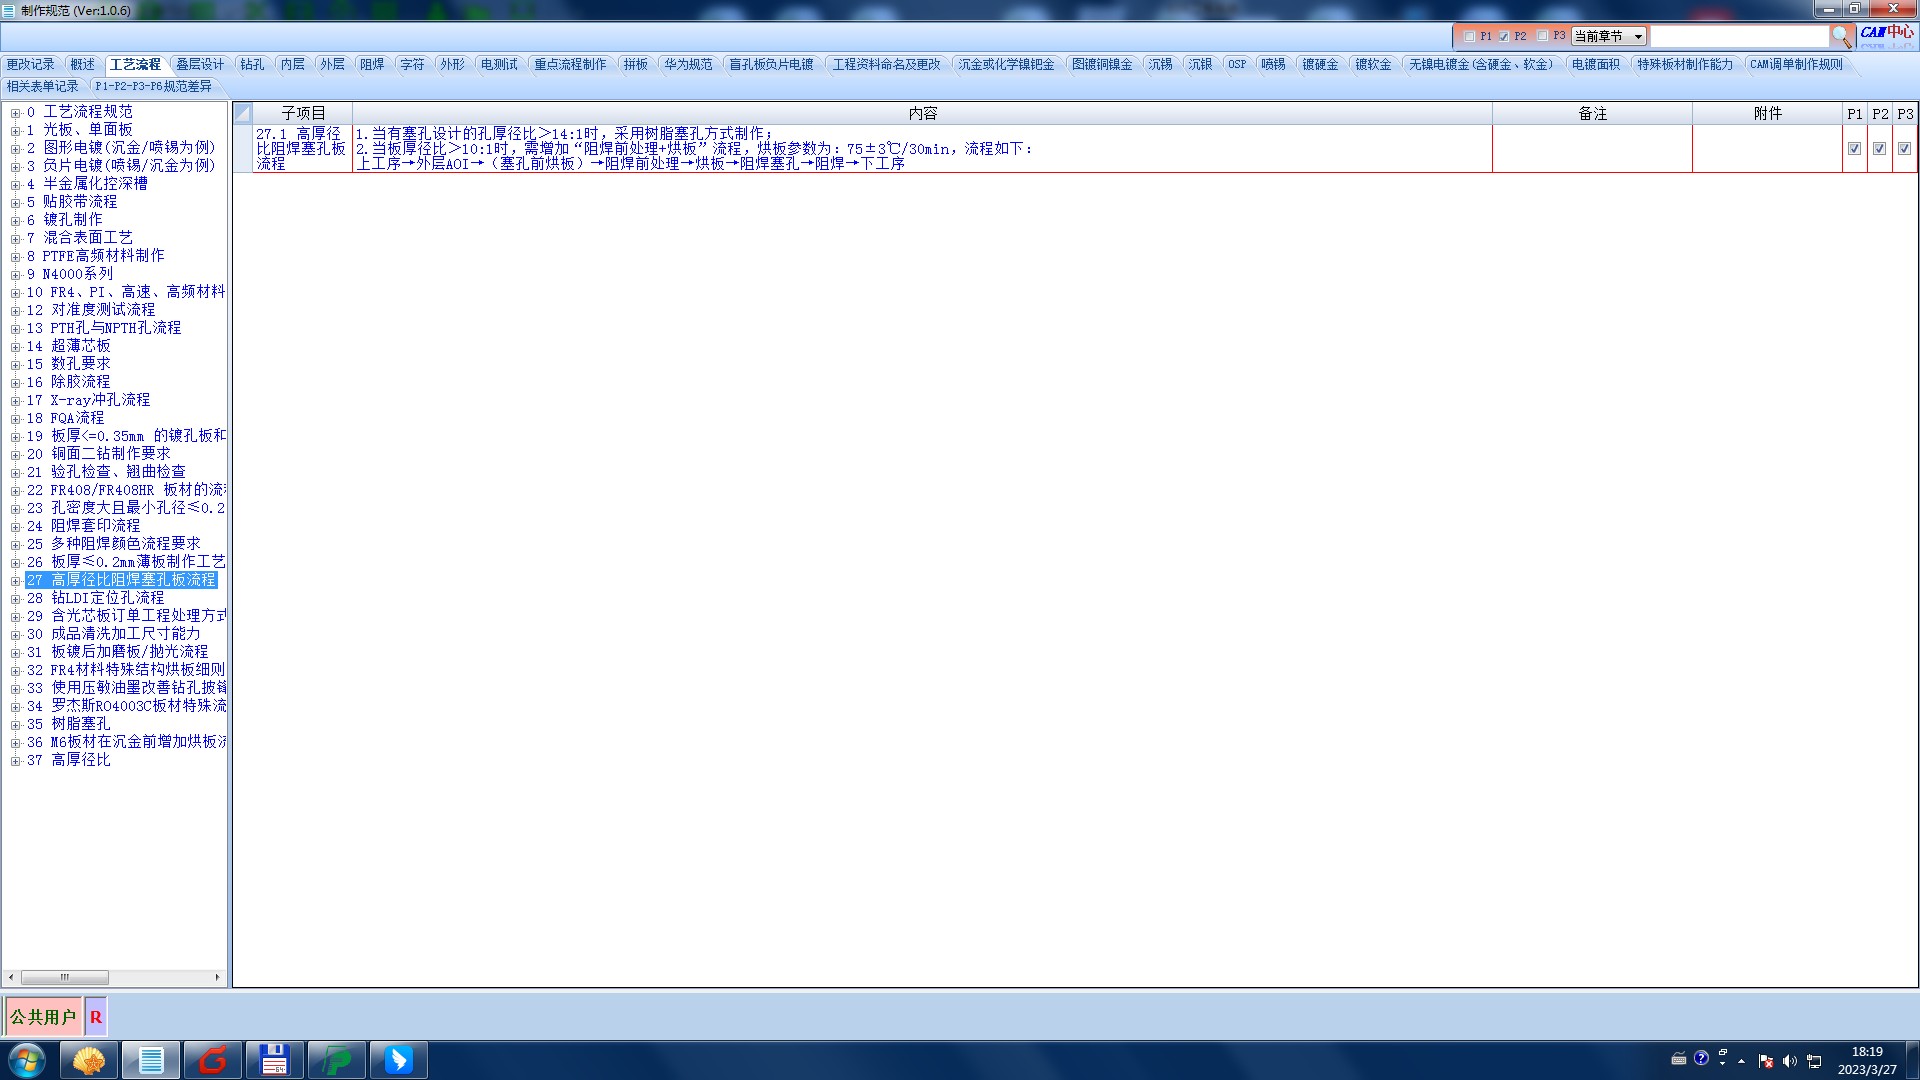
Task: Switch to the 钻孔 tab
Action: (x=252, y=64)
